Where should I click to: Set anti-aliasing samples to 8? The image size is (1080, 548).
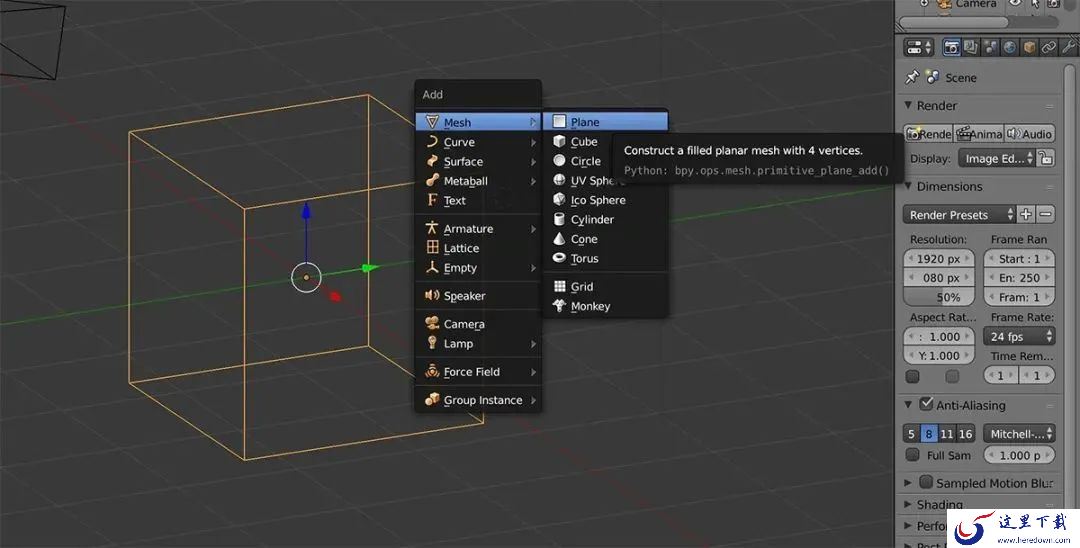coord(928,434)
